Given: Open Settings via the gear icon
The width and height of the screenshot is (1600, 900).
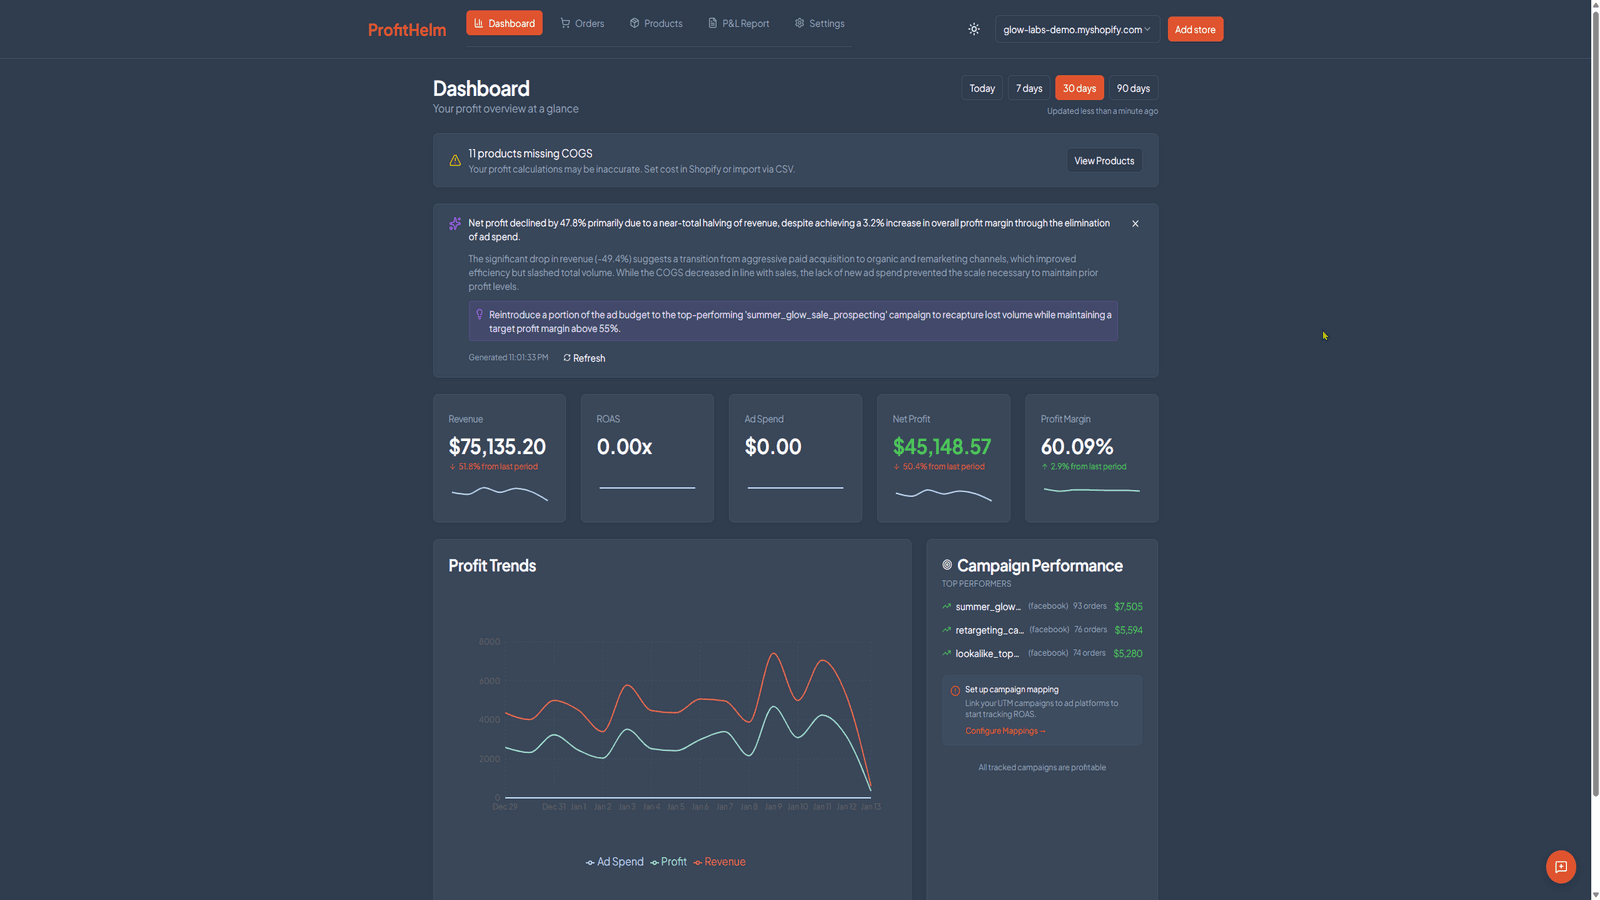Looking at the screenshot, I should tap(798, 23).
